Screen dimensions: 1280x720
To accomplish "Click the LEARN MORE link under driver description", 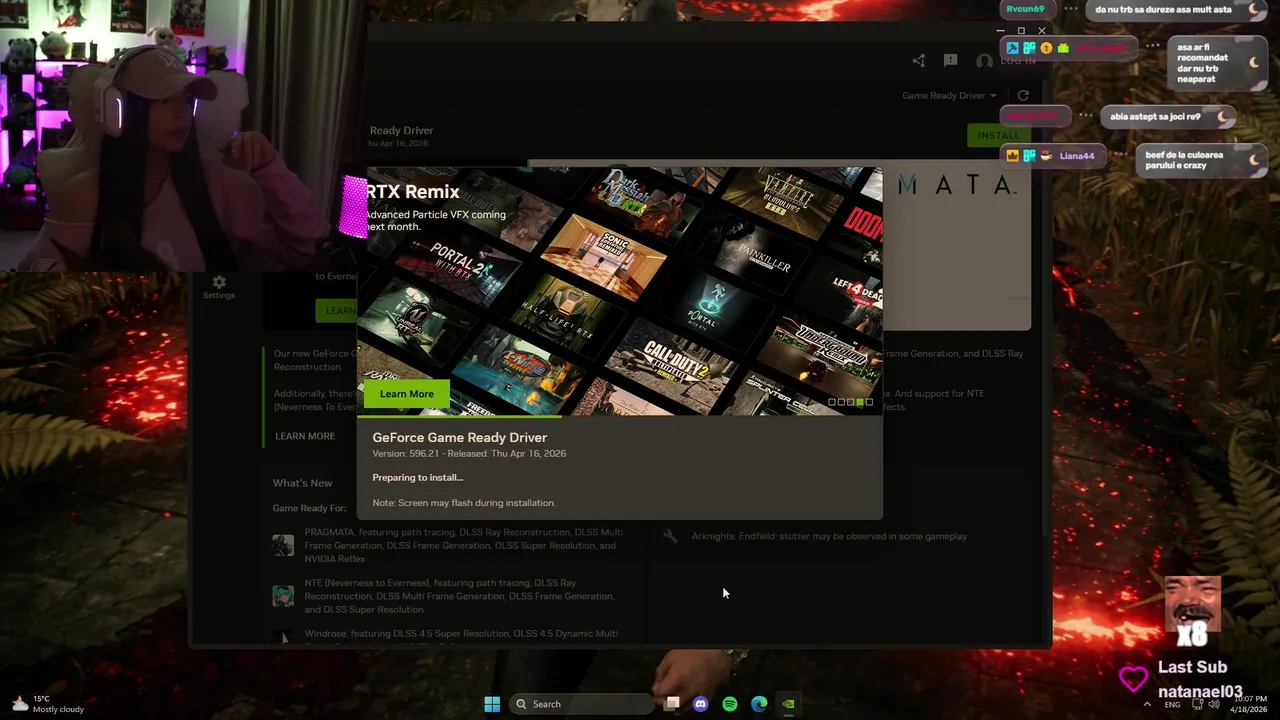I will coord(305,436).
